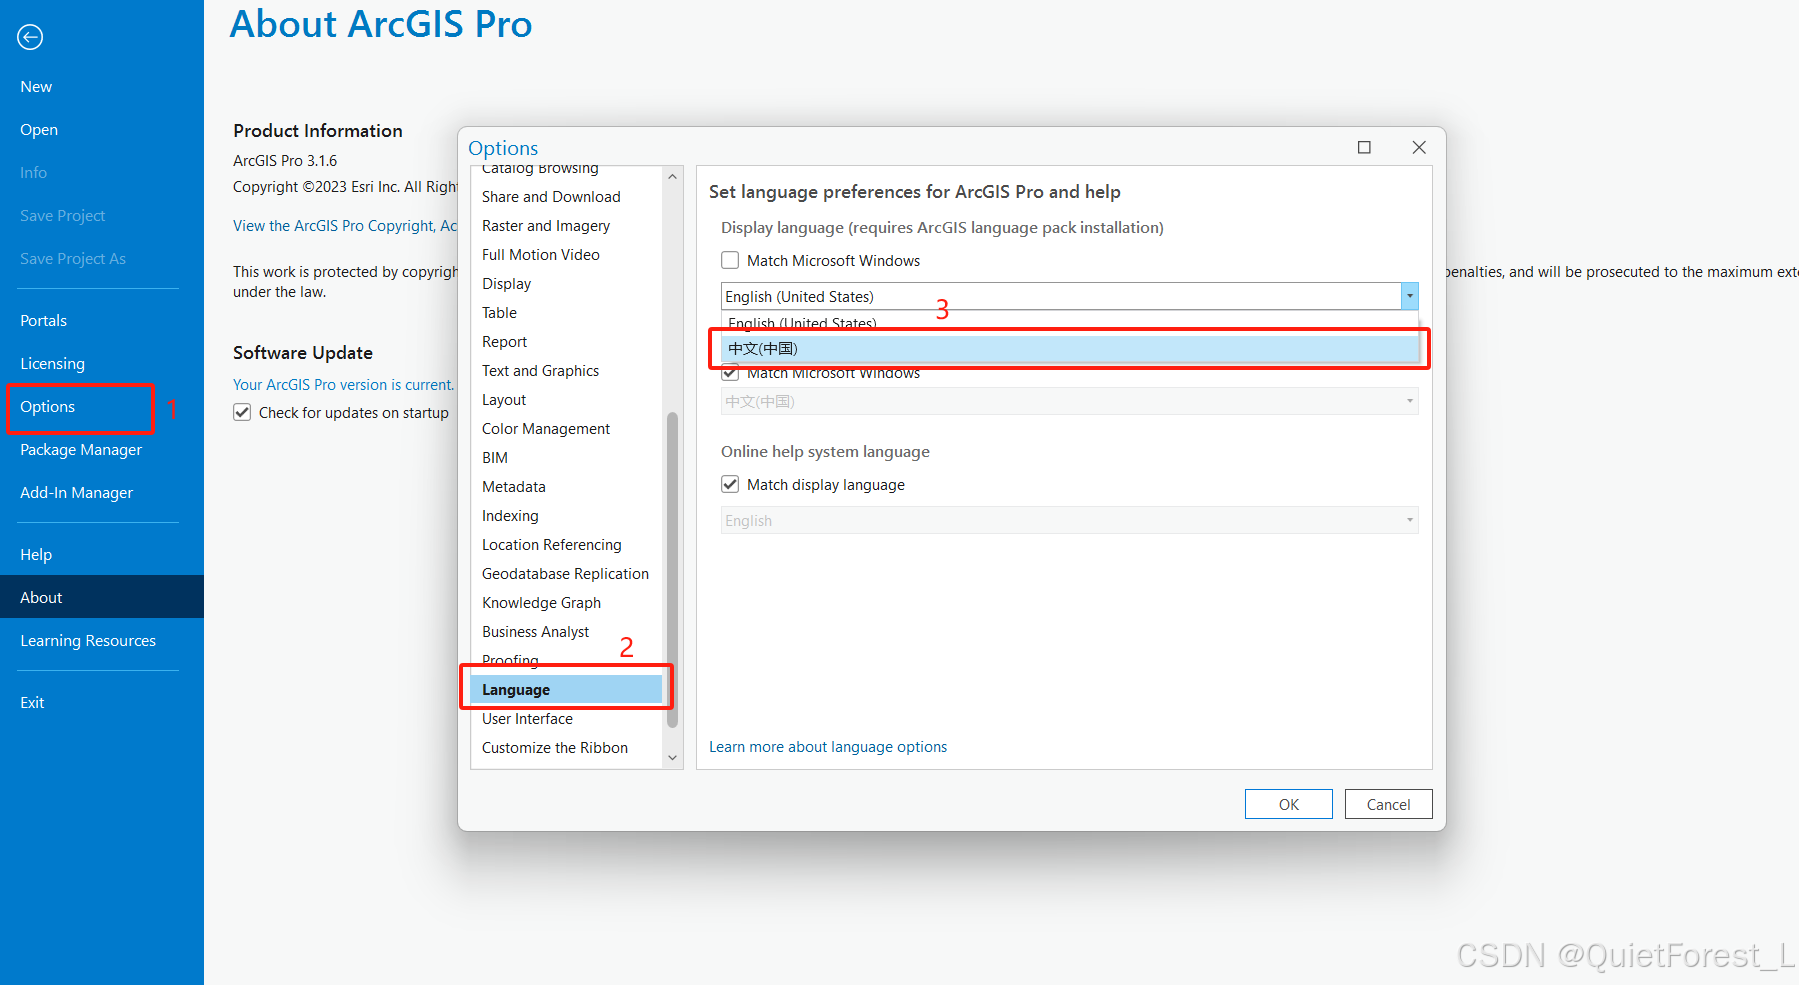Screen dimensions: 1799x985
Task: Open Business Analyst options
Action: [x=536, y=632]
